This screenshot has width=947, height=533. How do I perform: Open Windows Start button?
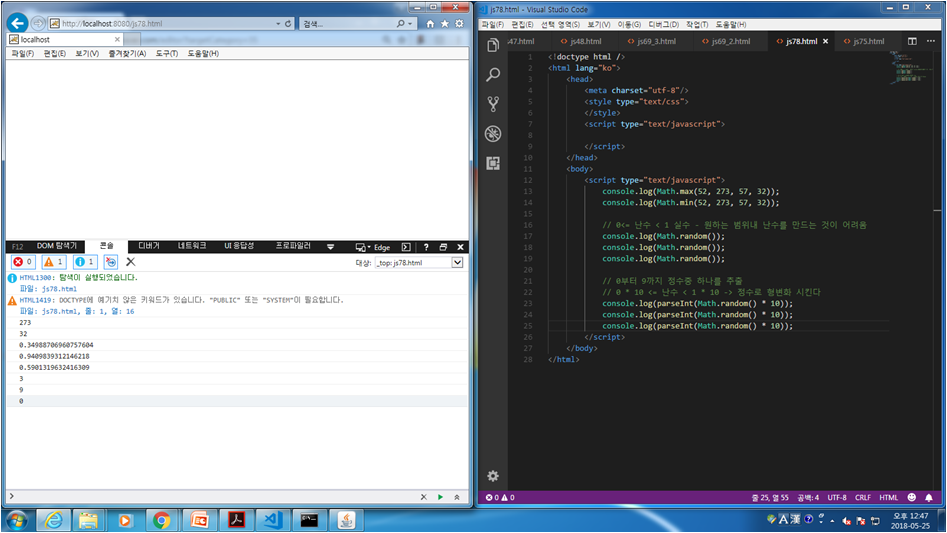coord(17,520)
